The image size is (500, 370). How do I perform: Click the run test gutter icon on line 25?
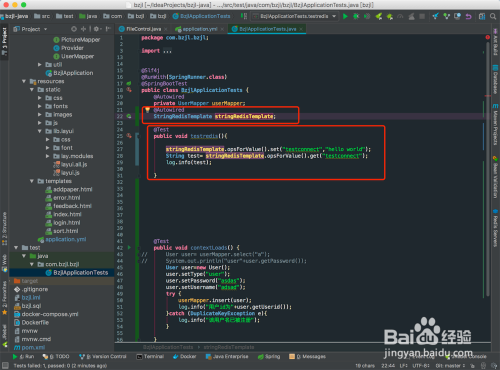129,136
